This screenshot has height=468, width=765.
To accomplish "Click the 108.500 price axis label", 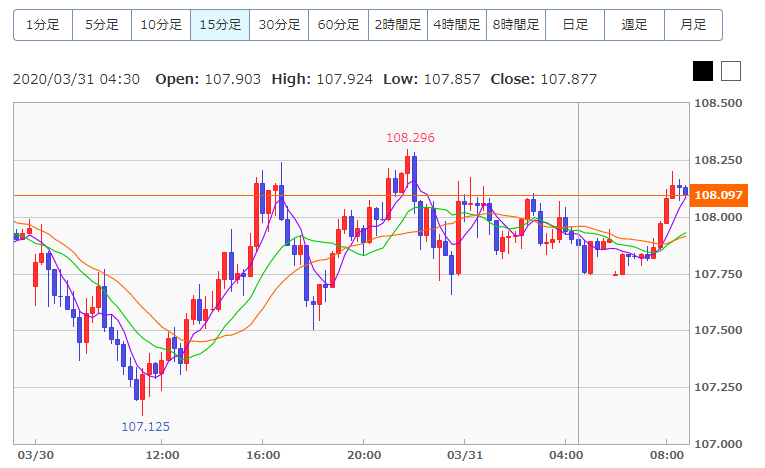I will pyautogui.click(x=718, y=103).
